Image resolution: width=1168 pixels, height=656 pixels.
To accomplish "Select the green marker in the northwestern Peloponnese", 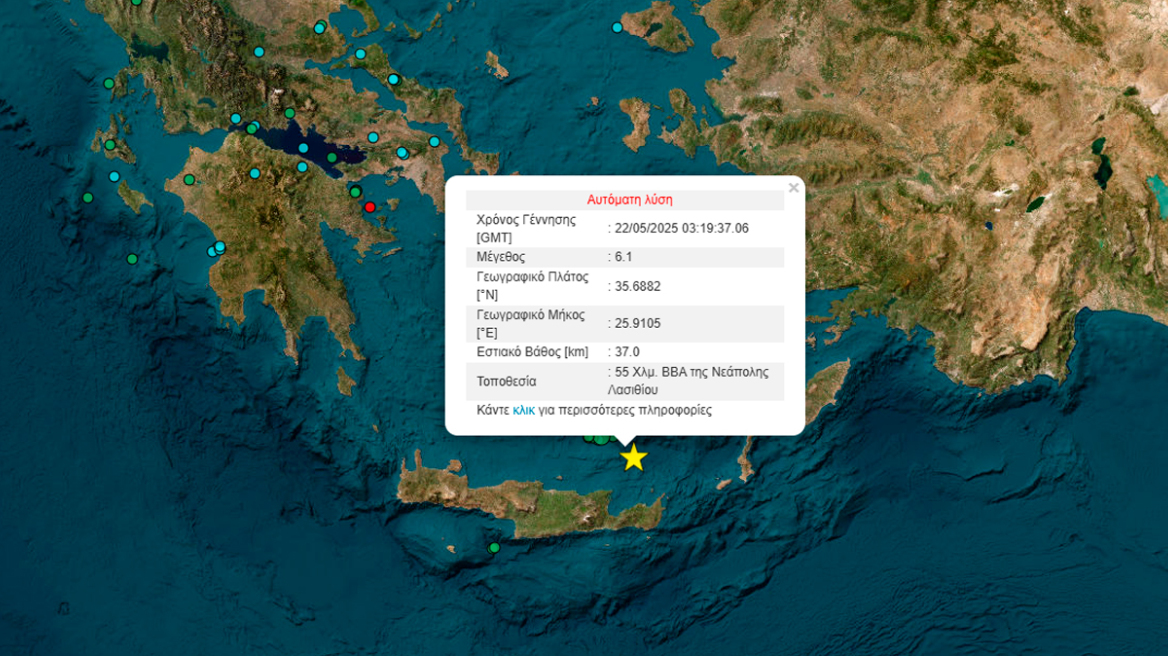I will 189,180.
